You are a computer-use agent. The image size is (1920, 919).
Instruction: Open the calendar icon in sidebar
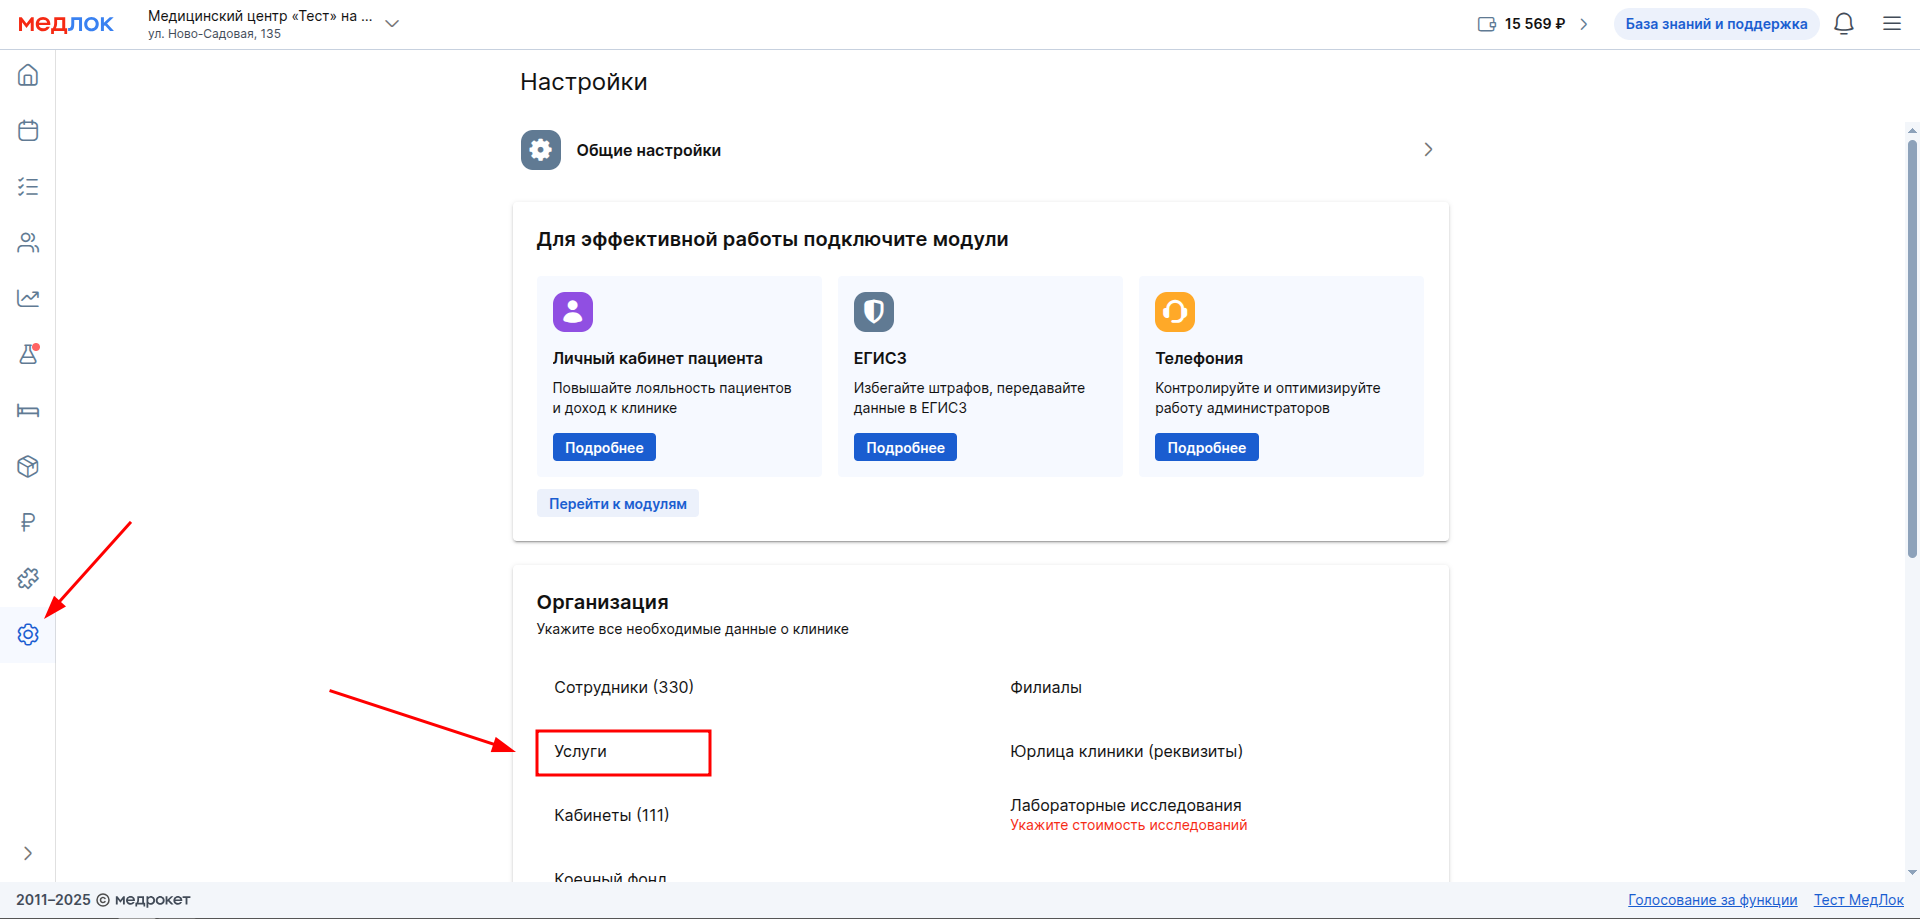(x=28, y=131)
